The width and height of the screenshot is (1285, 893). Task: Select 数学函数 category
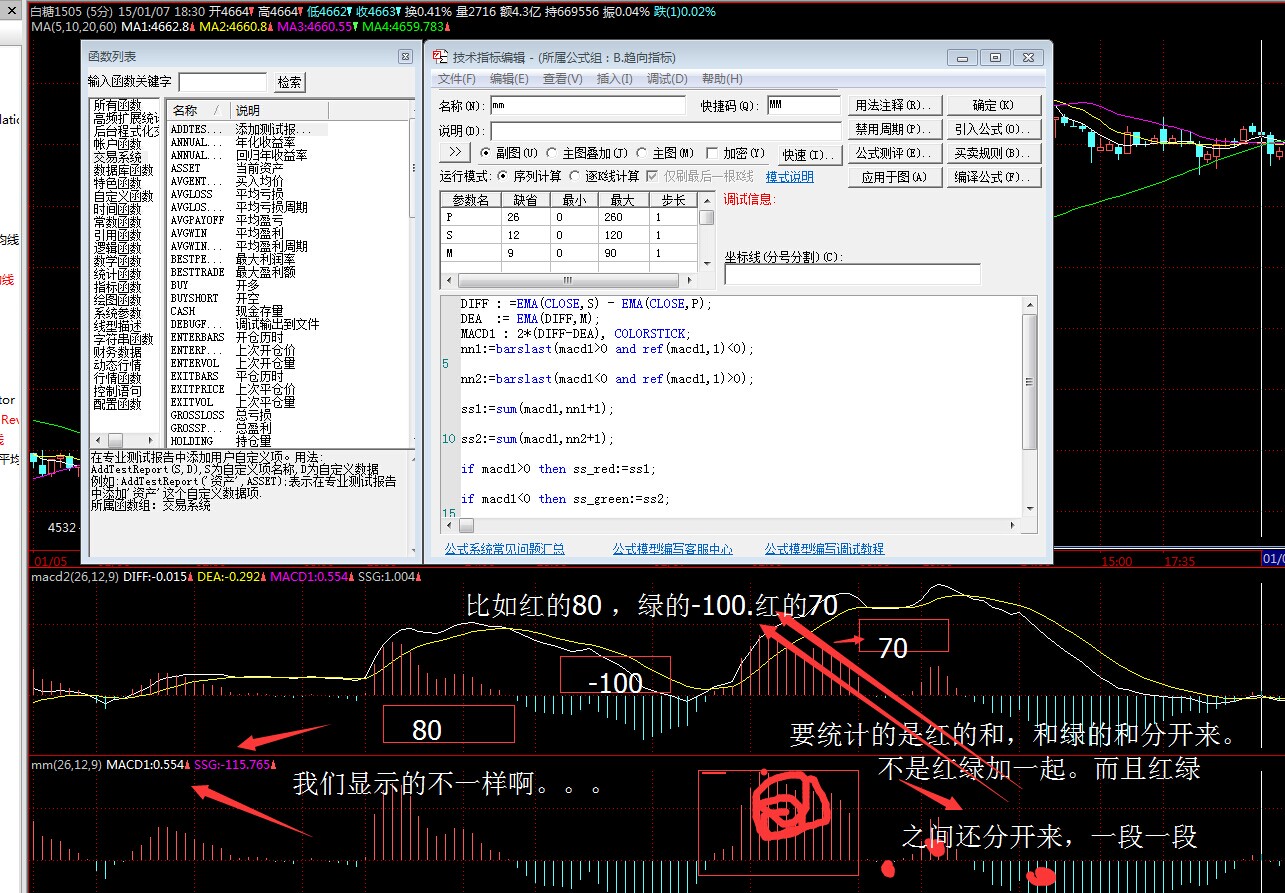[x=118, y=261]
